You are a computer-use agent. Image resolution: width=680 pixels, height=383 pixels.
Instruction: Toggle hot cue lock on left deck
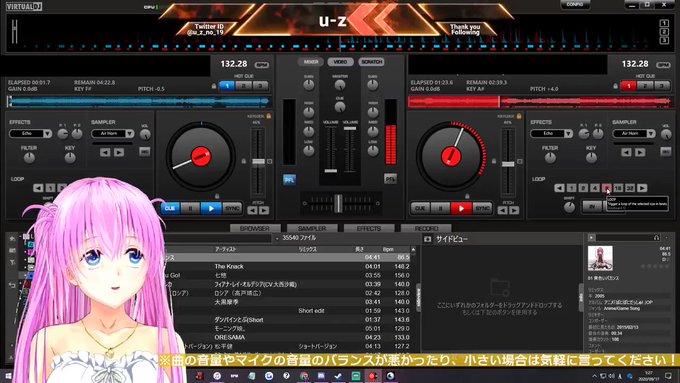coord(214,86)
